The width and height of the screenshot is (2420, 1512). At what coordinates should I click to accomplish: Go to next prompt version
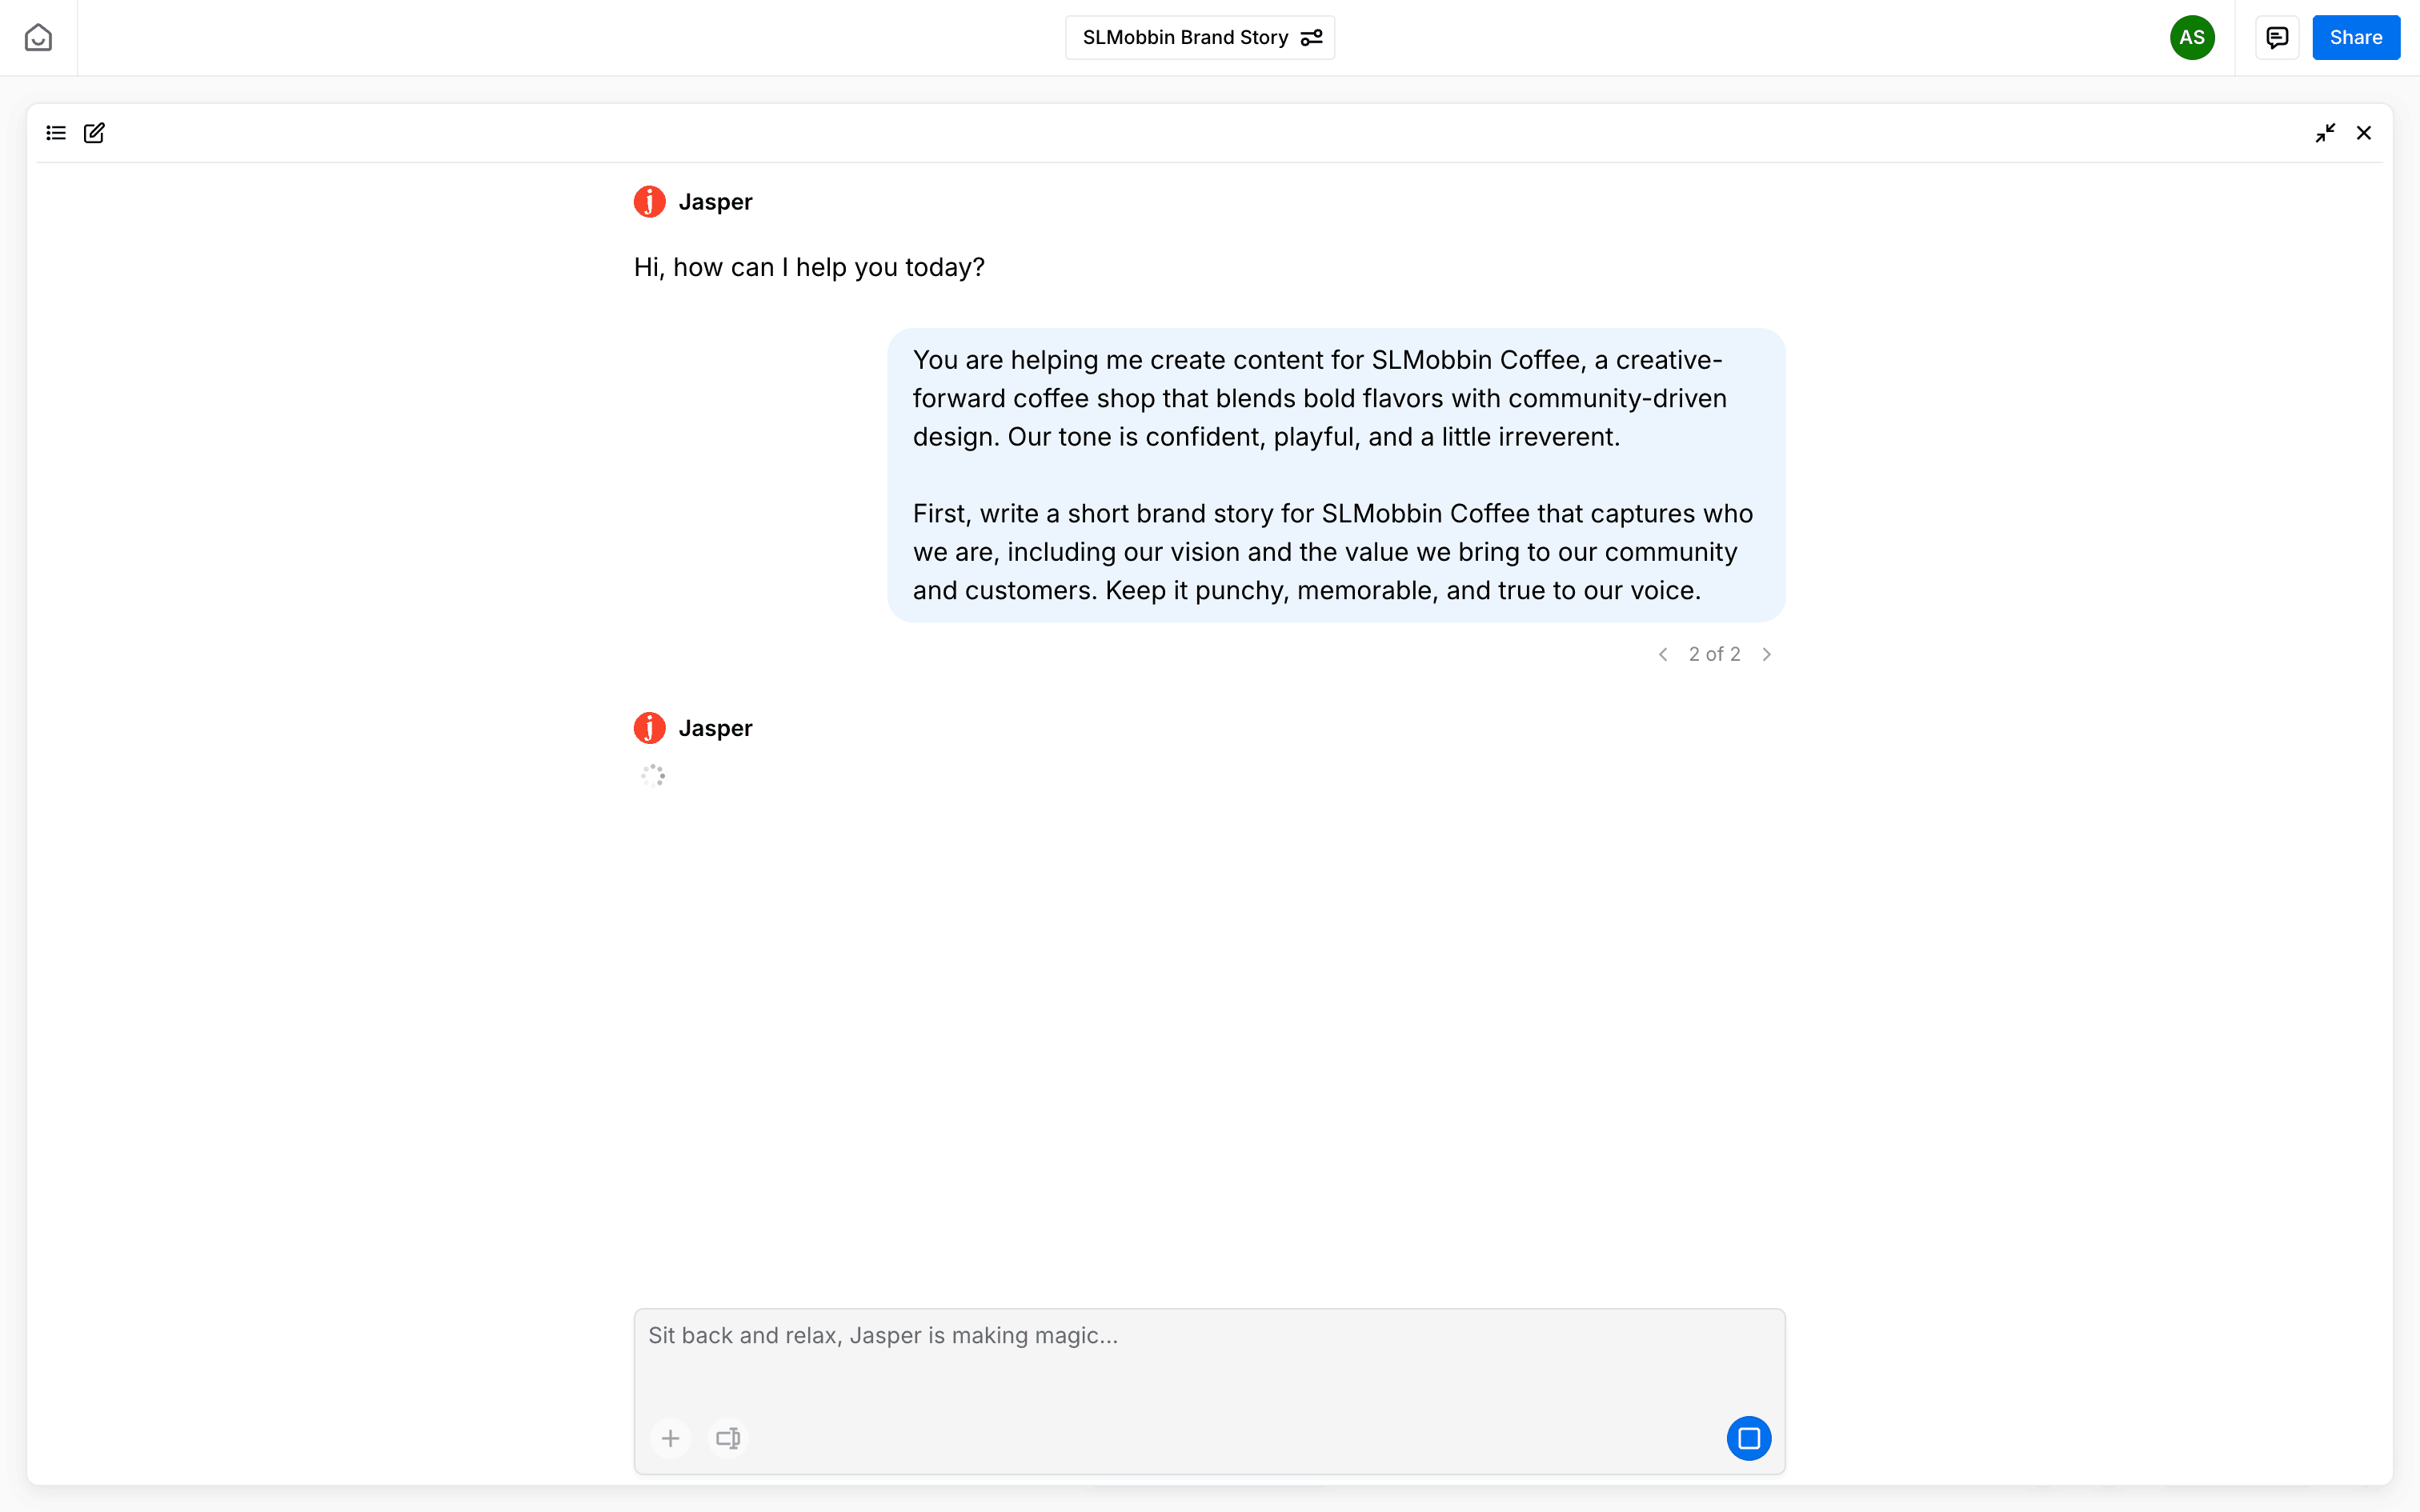pyautogui.click(x=1767, y=654)
